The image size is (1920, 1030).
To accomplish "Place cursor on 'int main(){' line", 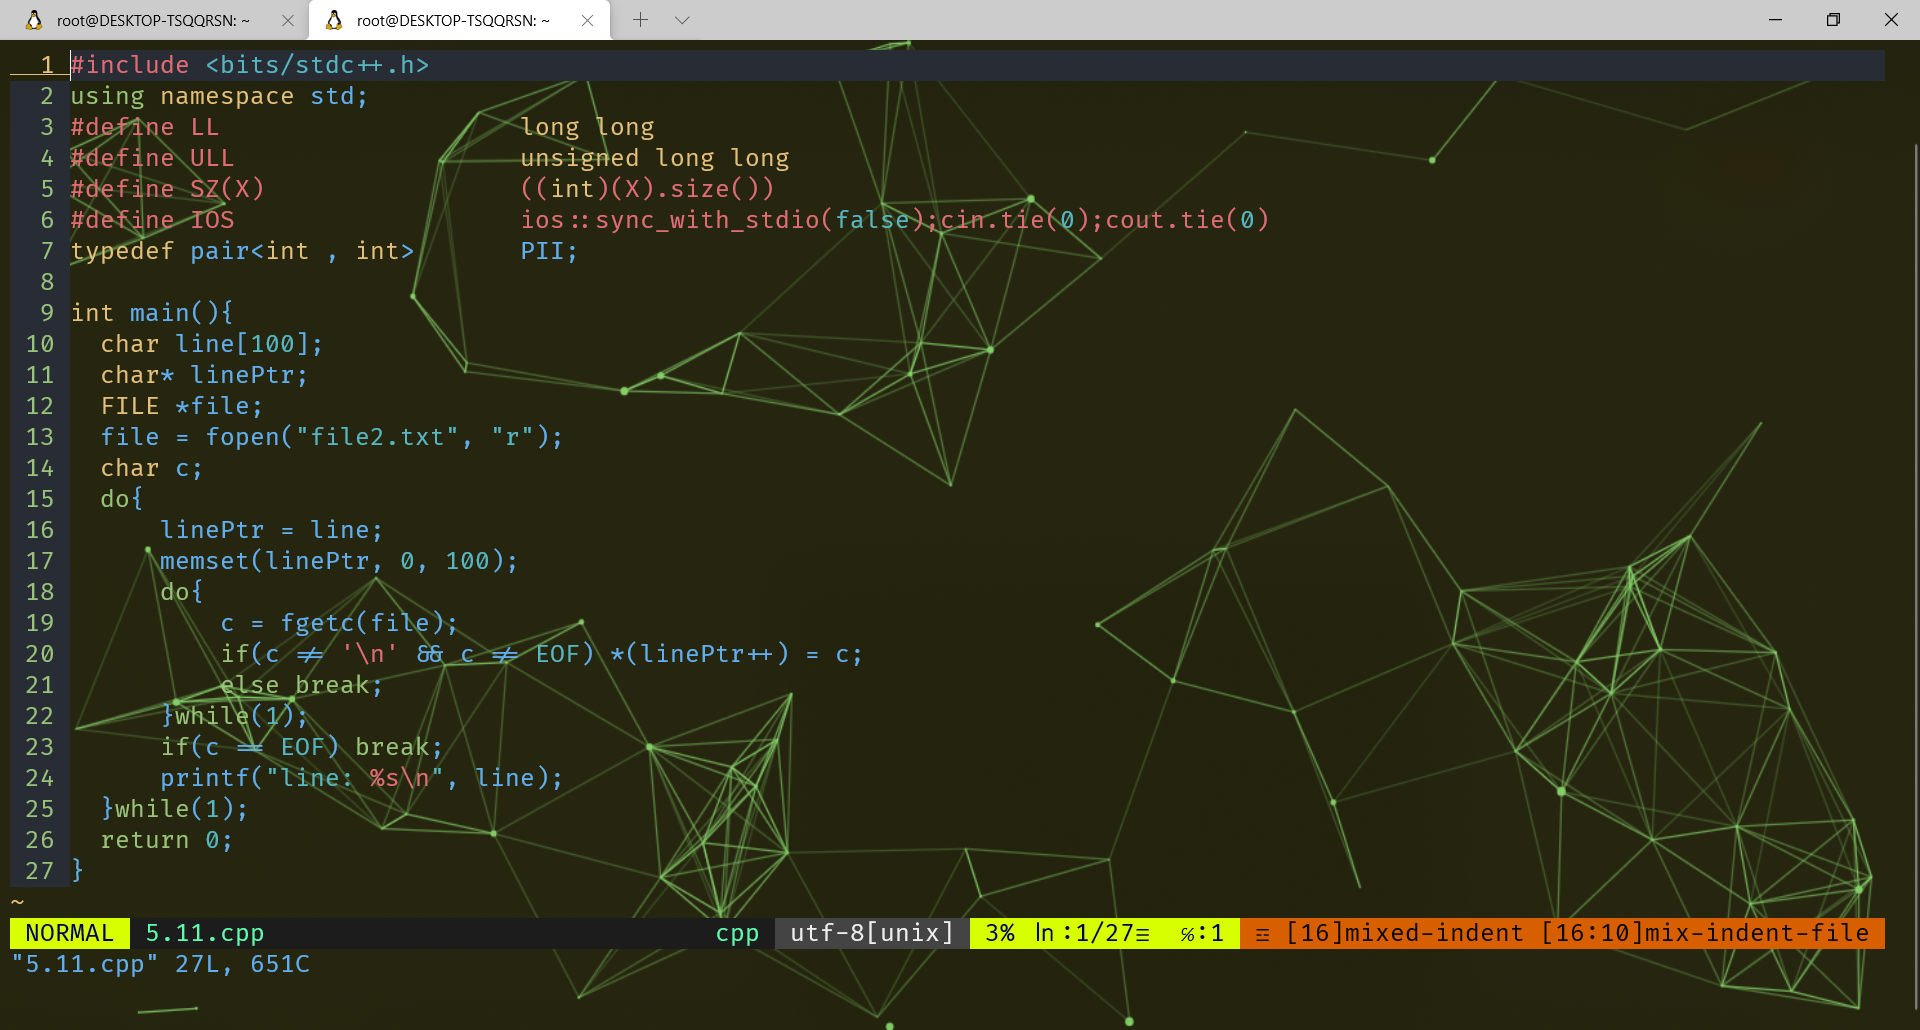I will (x=152, y=313).
